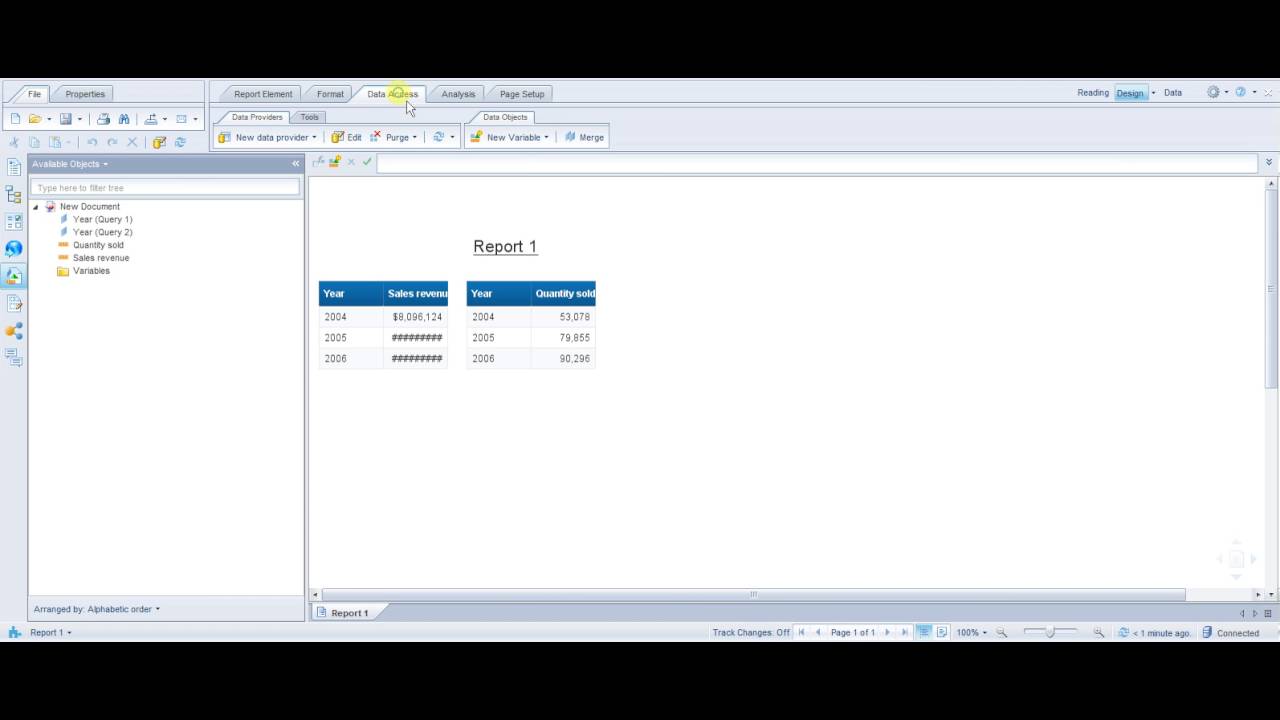The width and height of the screenshot is (1280, 720).
Task: Click the Edit data provider button
Action: (347, 137)
